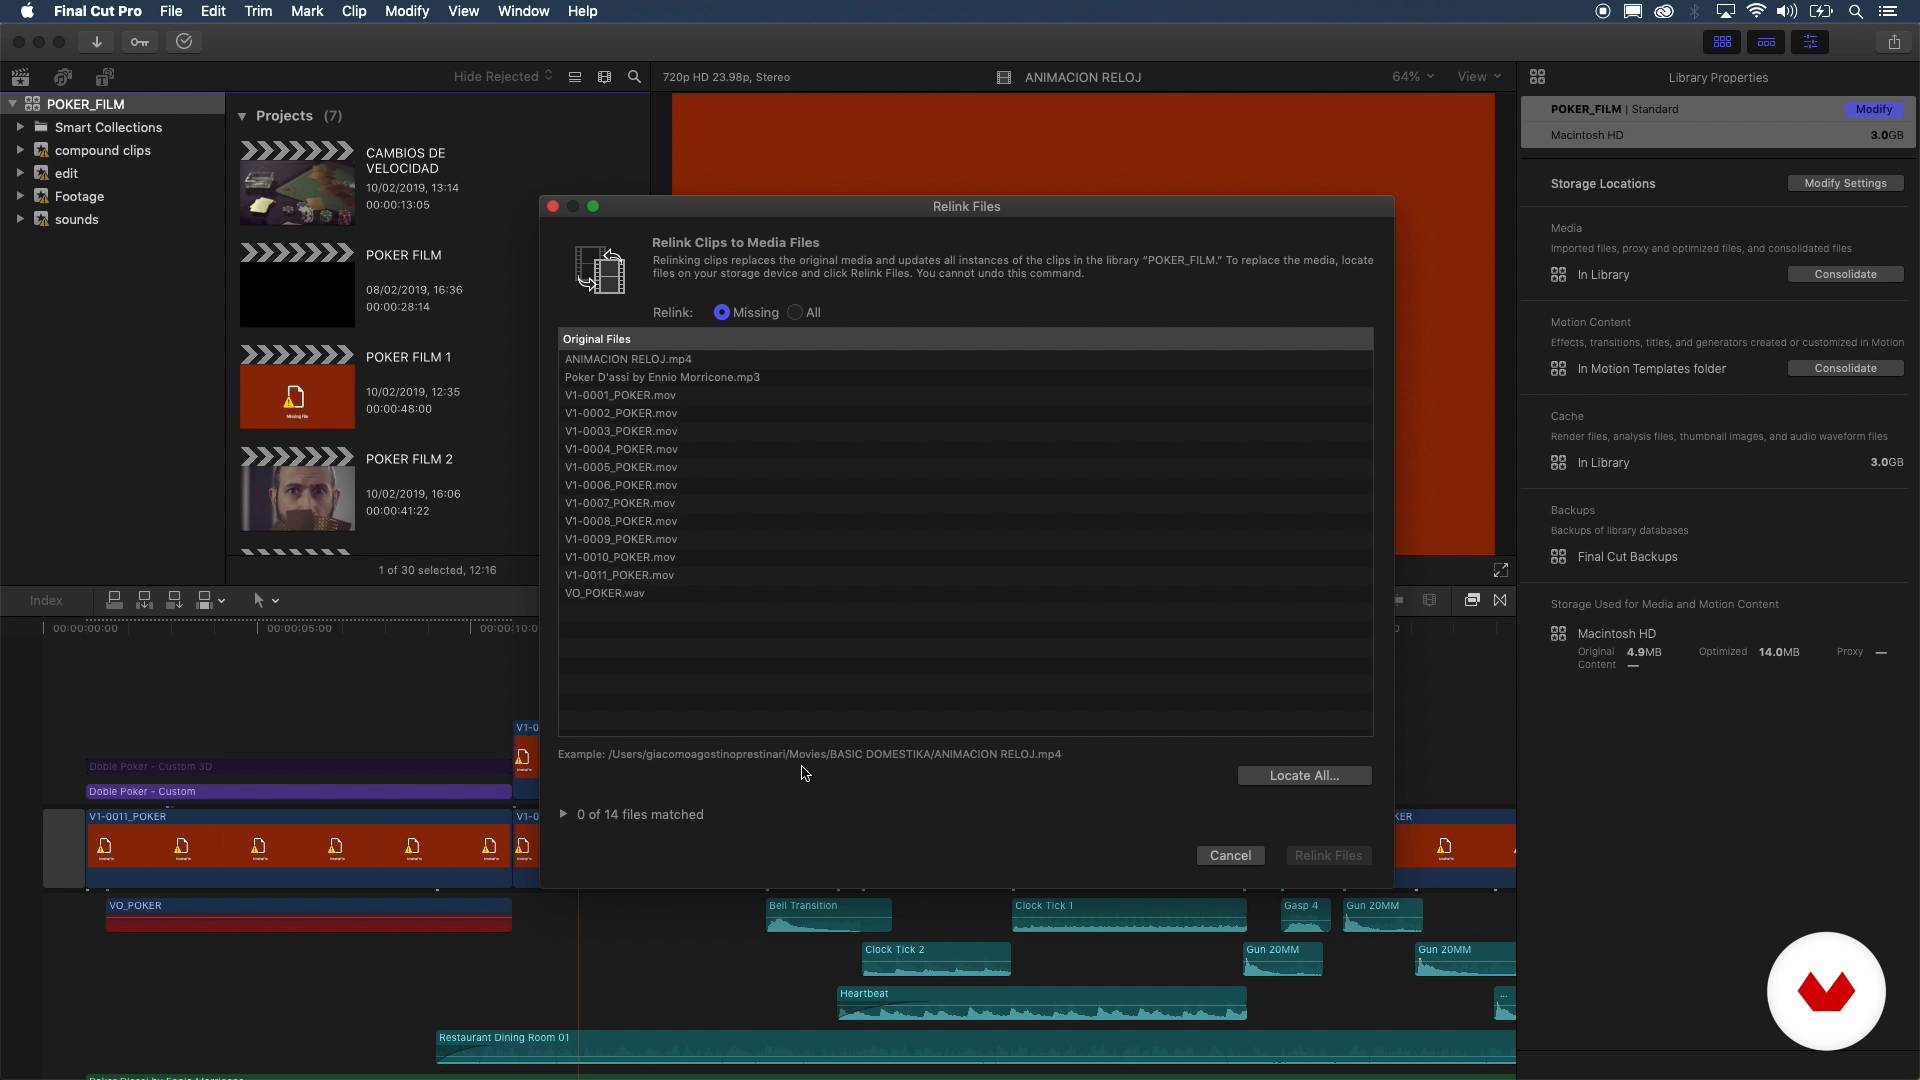The height and width of the screenshot is (1080, 1920).
Task: Click Consolidate for Media
Action: point(1845,275)
